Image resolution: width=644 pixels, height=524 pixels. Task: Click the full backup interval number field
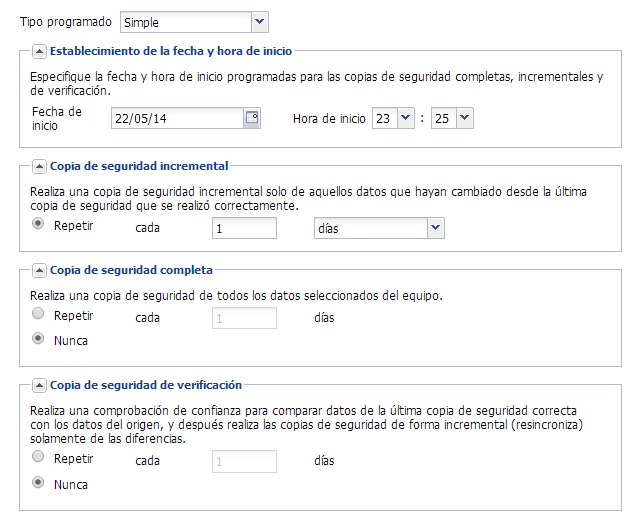click(x=244, y=318)
